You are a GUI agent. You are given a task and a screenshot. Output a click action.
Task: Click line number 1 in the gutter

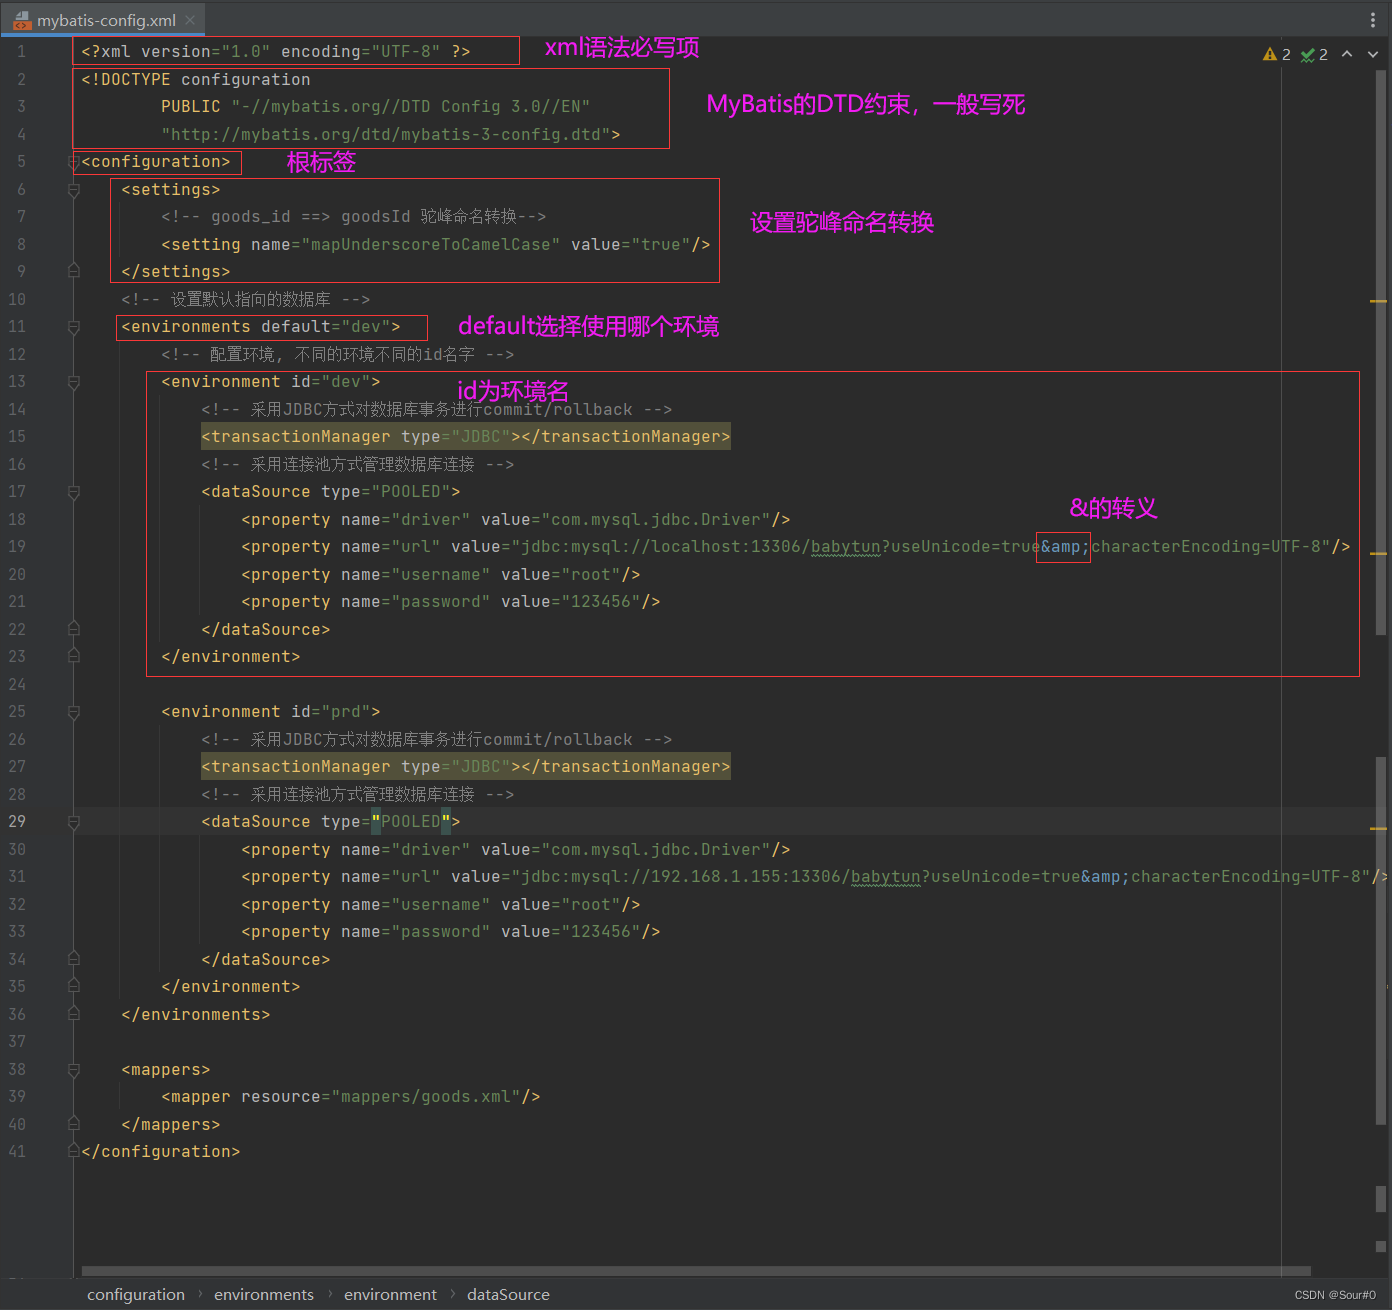21,52
